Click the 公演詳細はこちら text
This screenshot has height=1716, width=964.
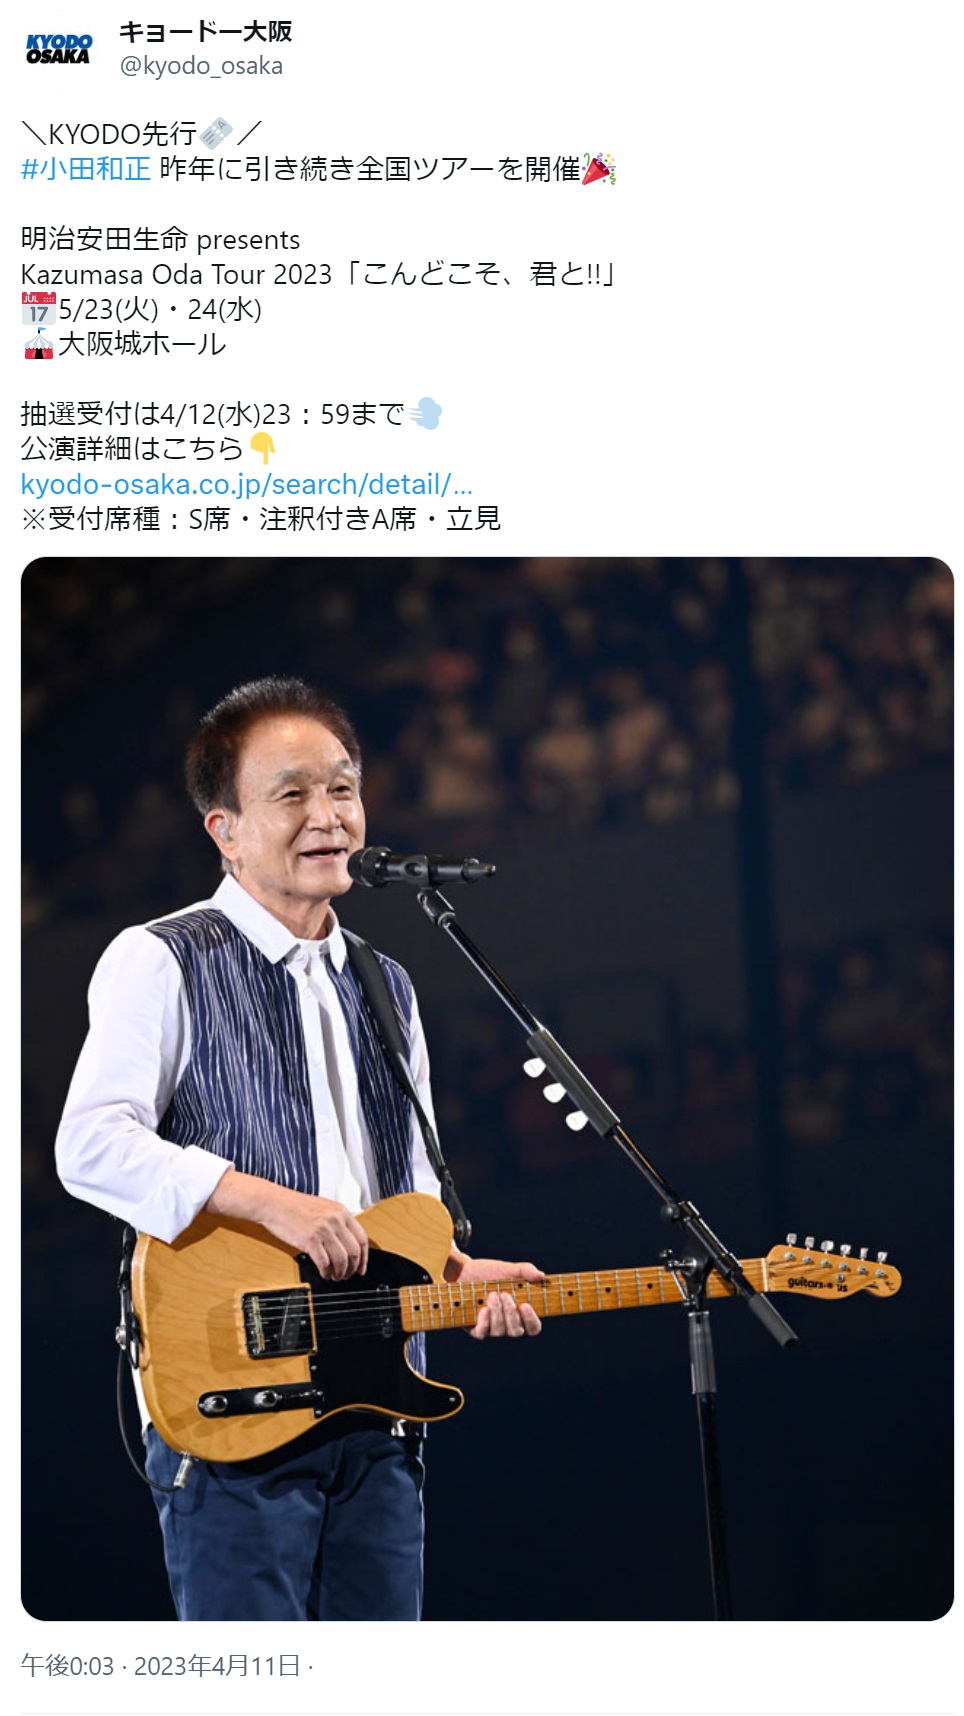click(x=132, y=449)
